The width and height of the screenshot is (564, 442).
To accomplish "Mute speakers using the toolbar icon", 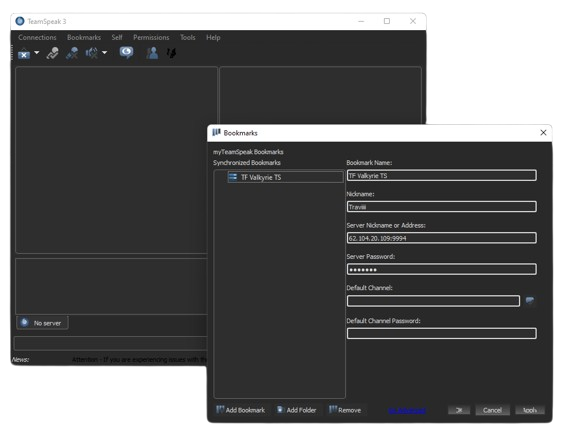I will tap(91, 53).
